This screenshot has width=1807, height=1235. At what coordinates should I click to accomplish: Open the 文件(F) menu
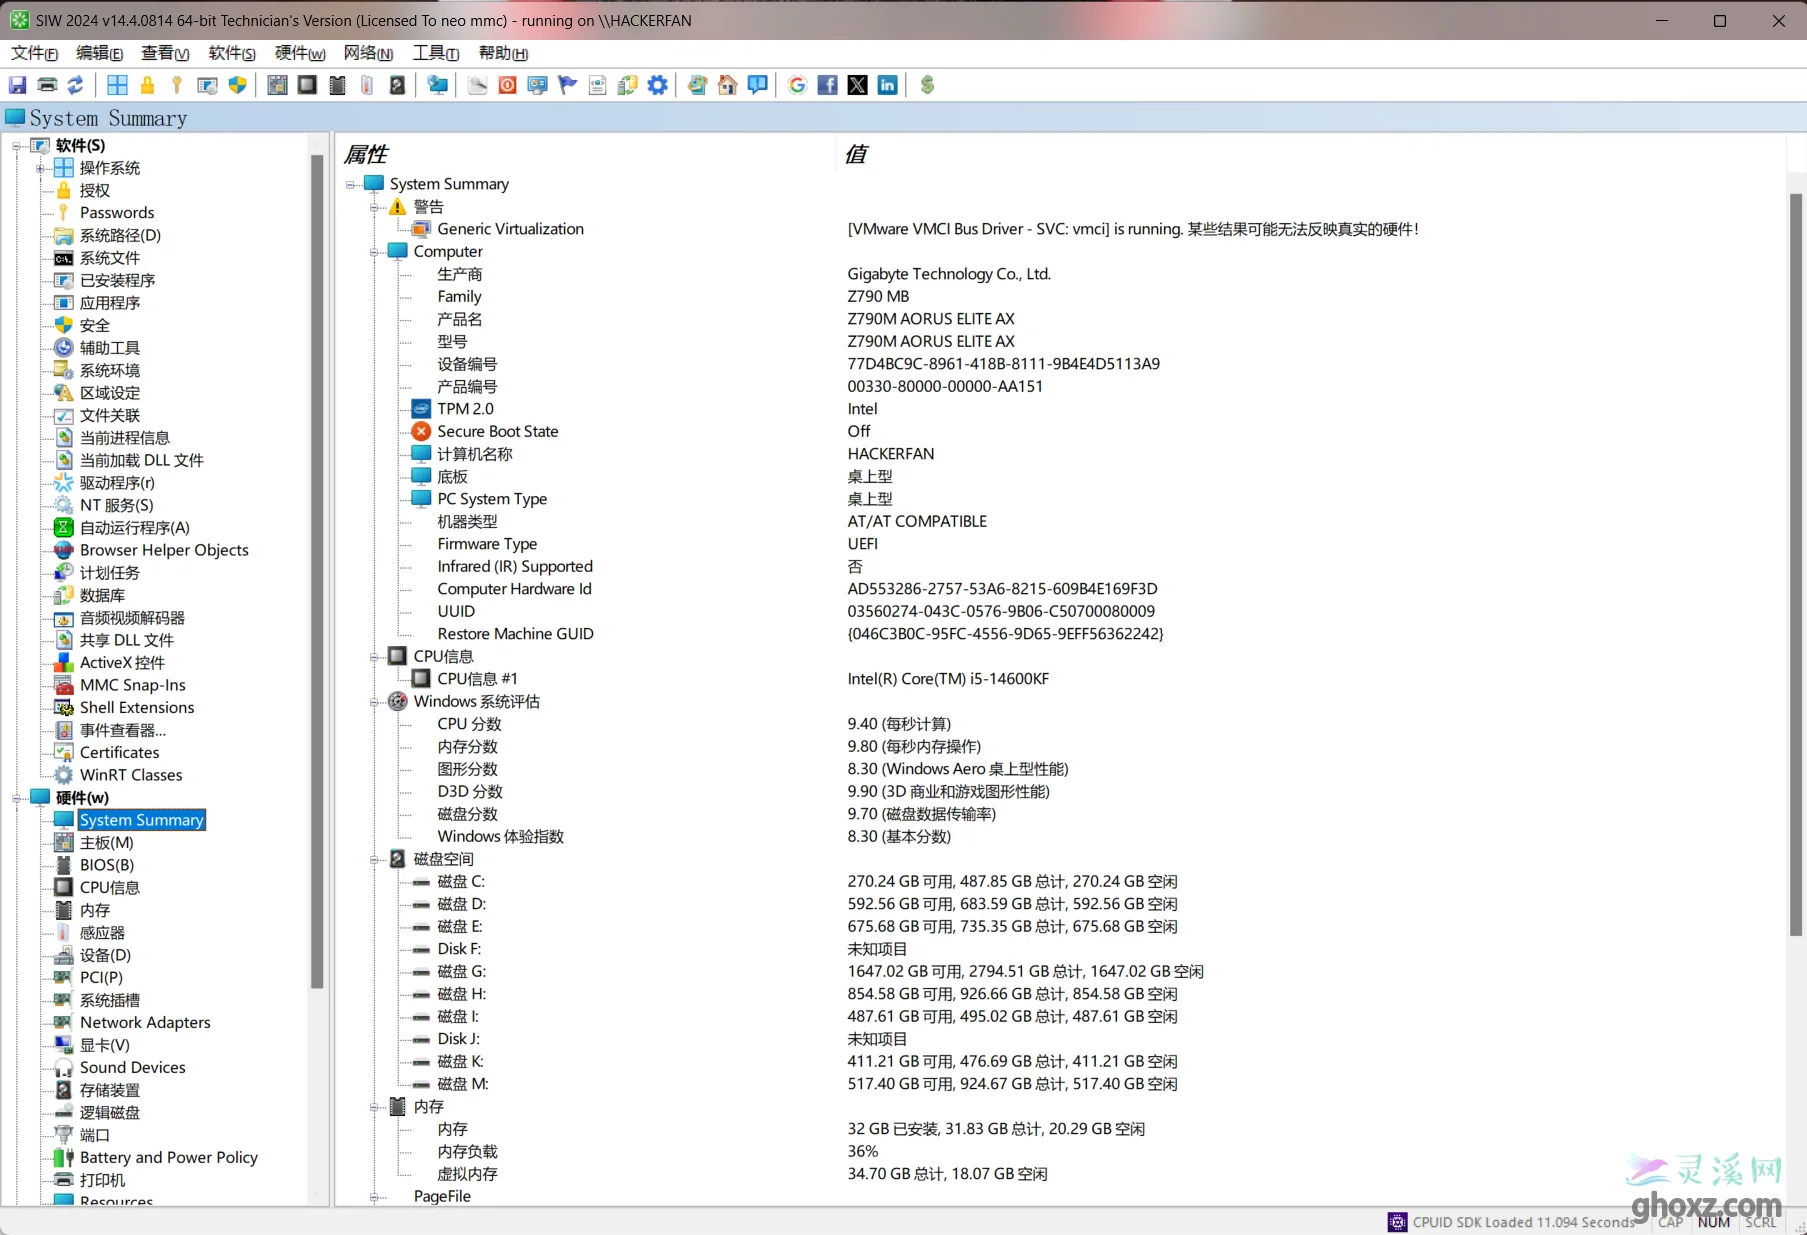pyautogui.click(x=35, y=53)
